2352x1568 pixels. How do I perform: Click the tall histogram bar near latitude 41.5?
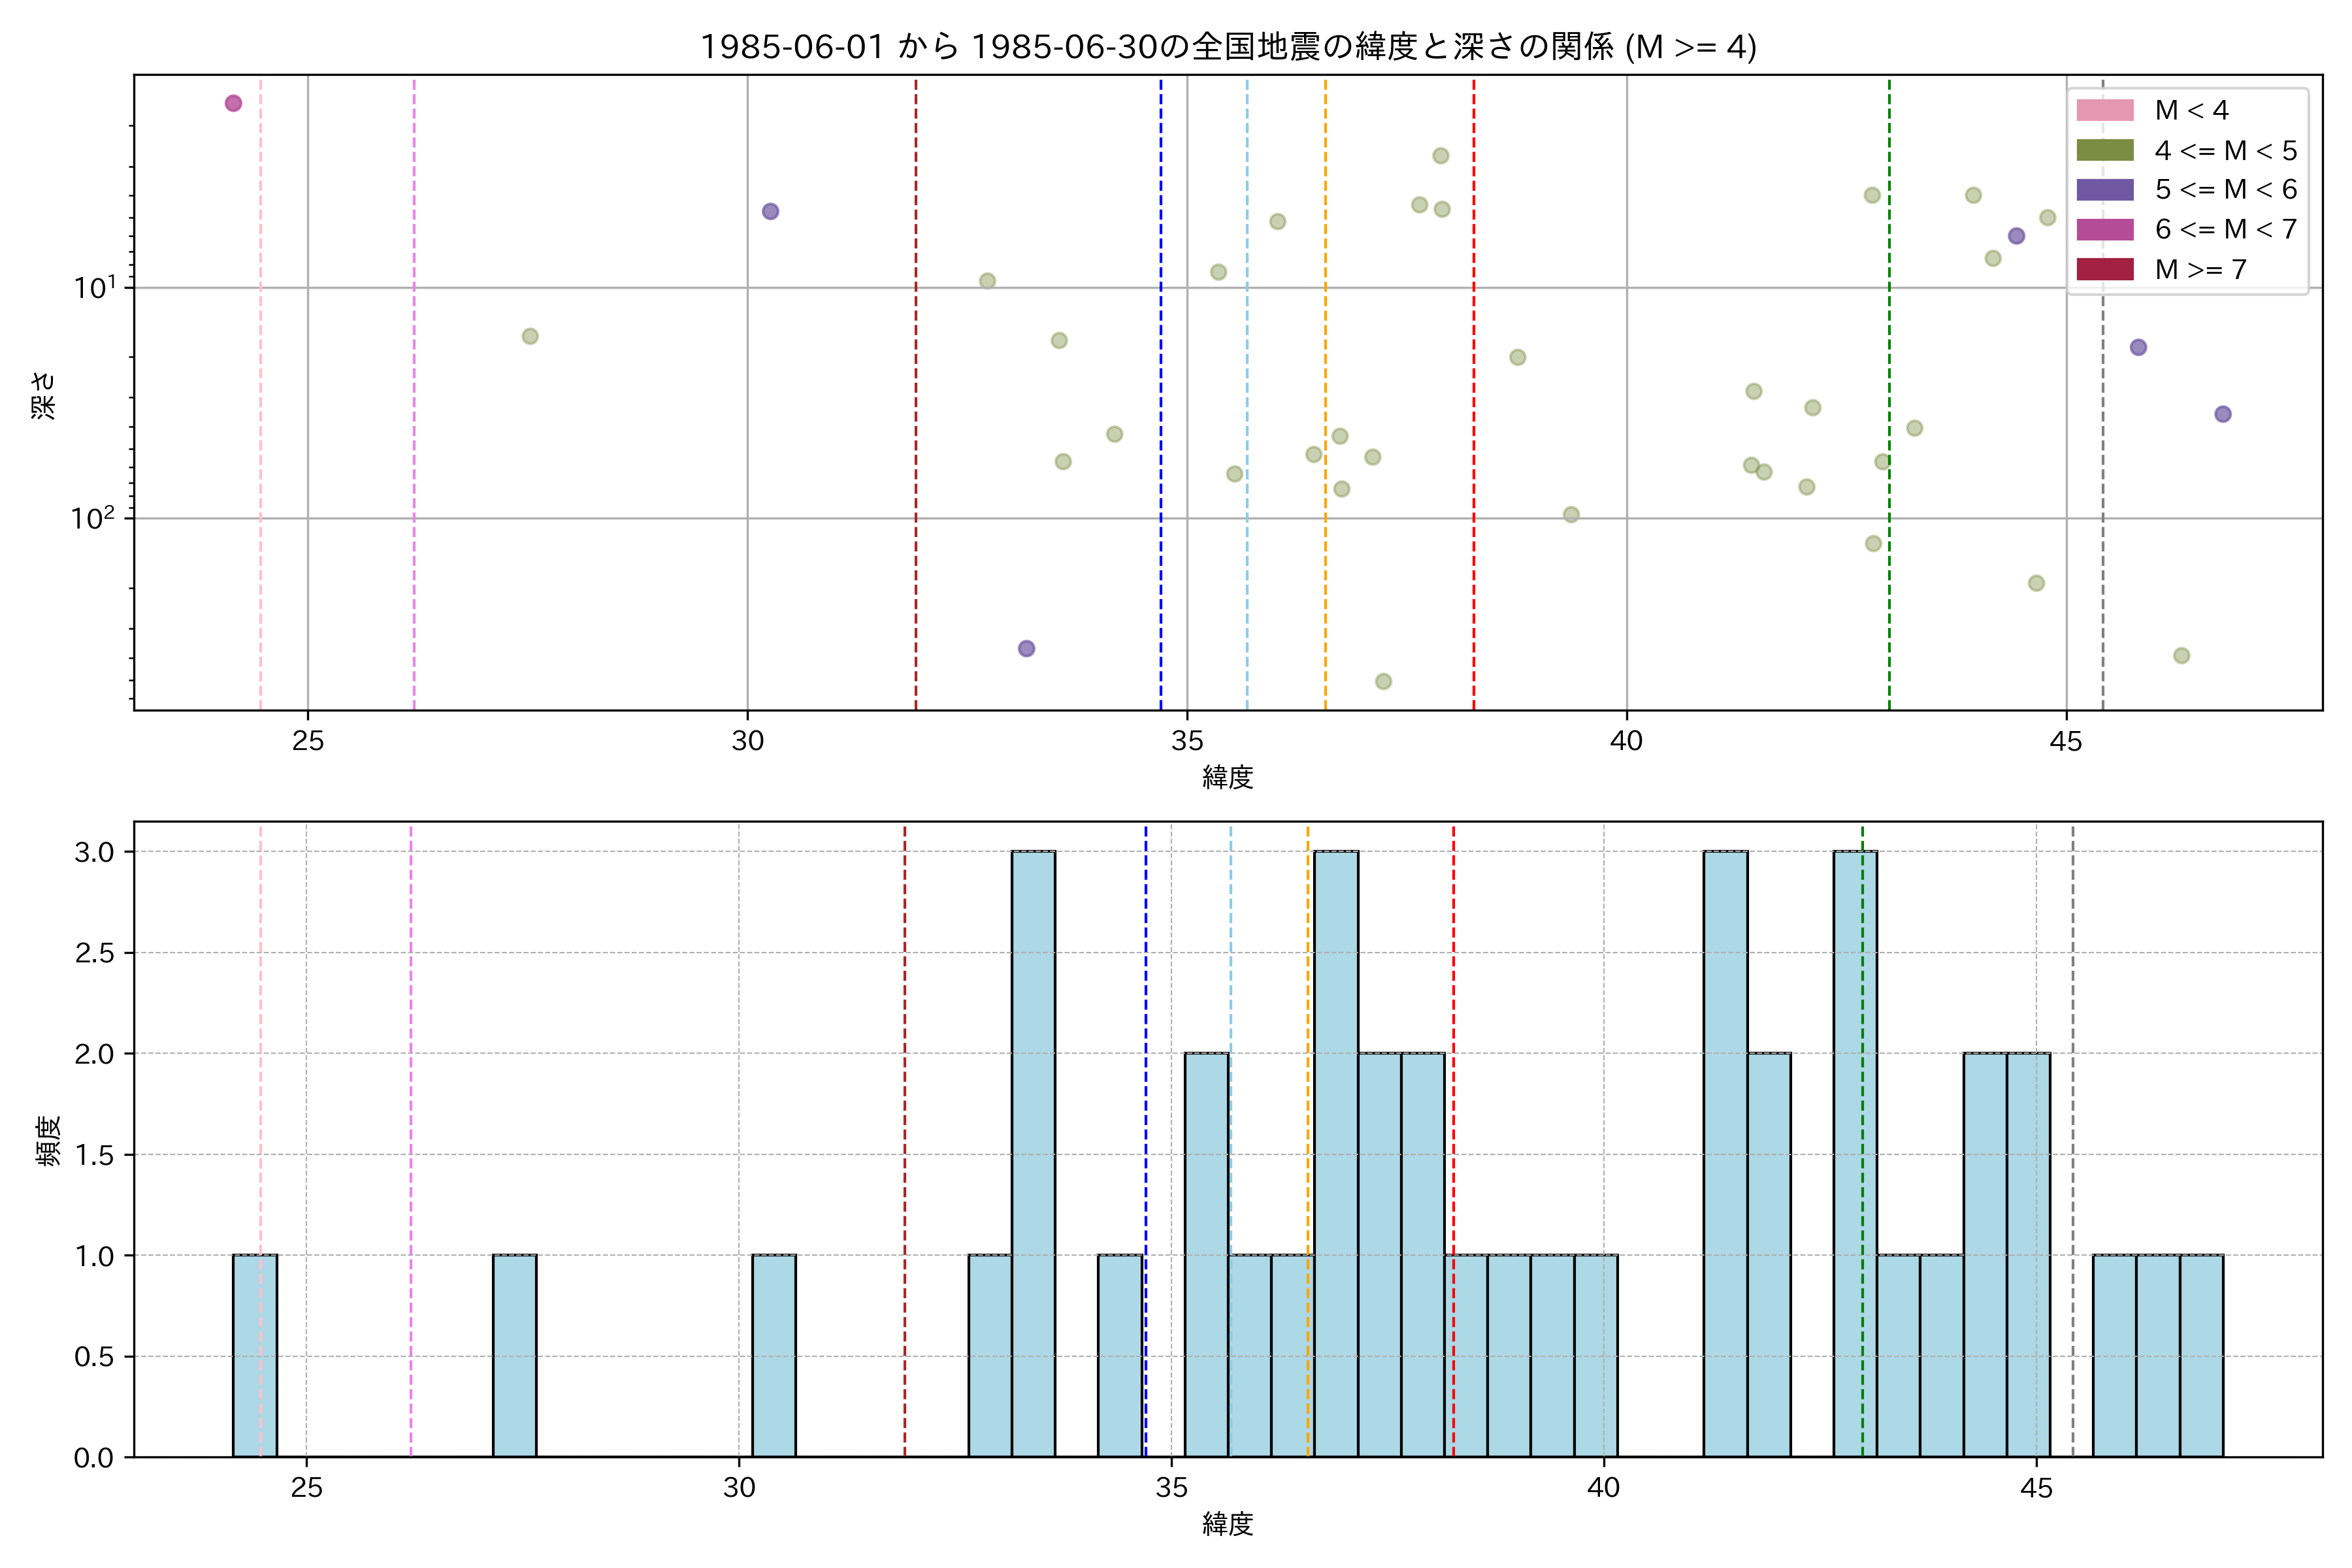[1725, 1153]
